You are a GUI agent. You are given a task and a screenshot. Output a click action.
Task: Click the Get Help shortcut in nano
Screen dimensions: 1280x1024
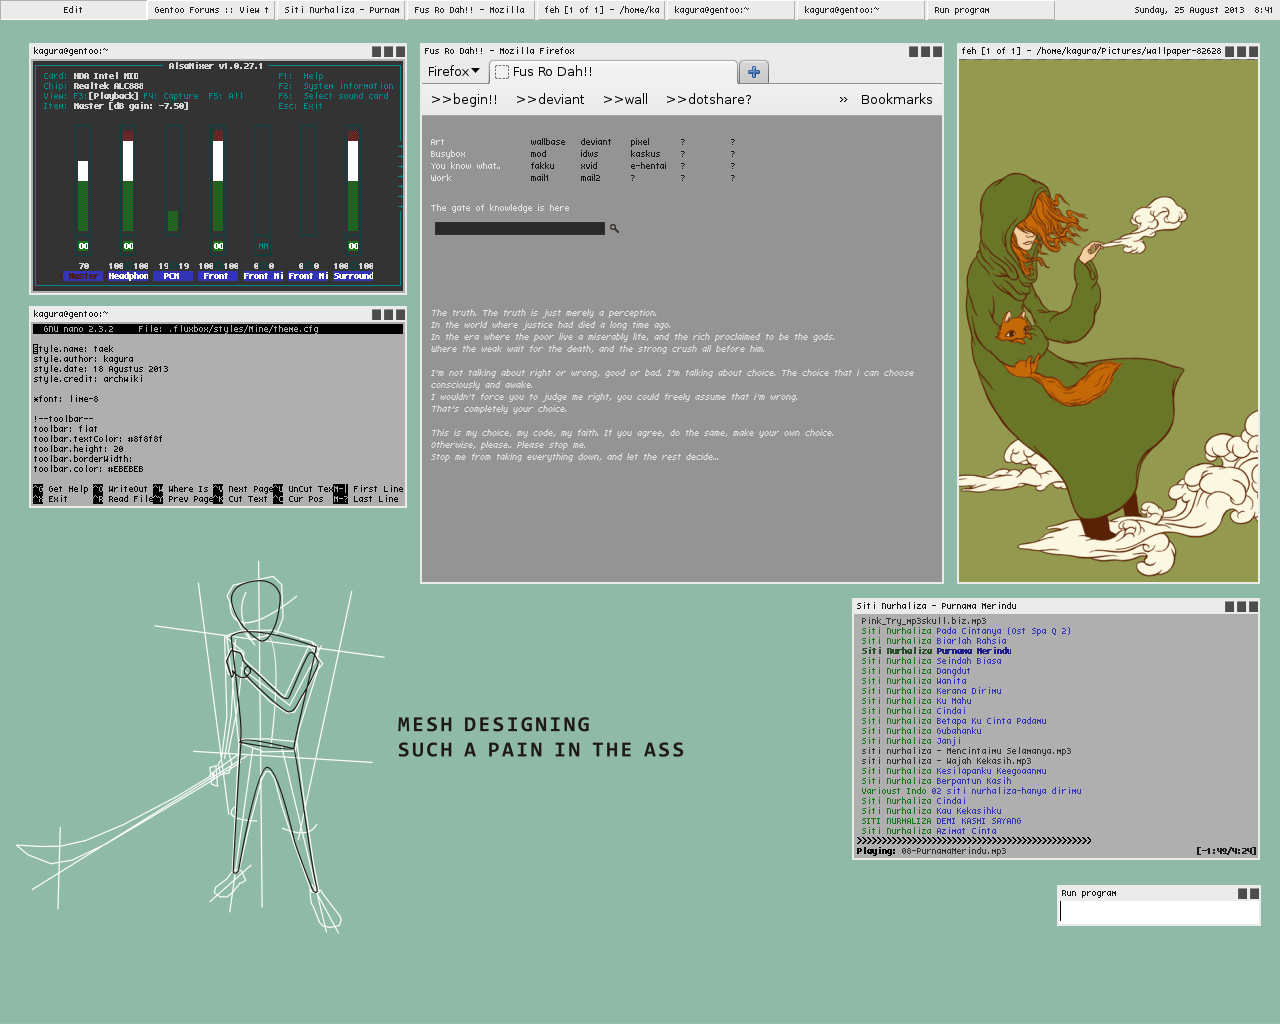click(x=61, y=489)
